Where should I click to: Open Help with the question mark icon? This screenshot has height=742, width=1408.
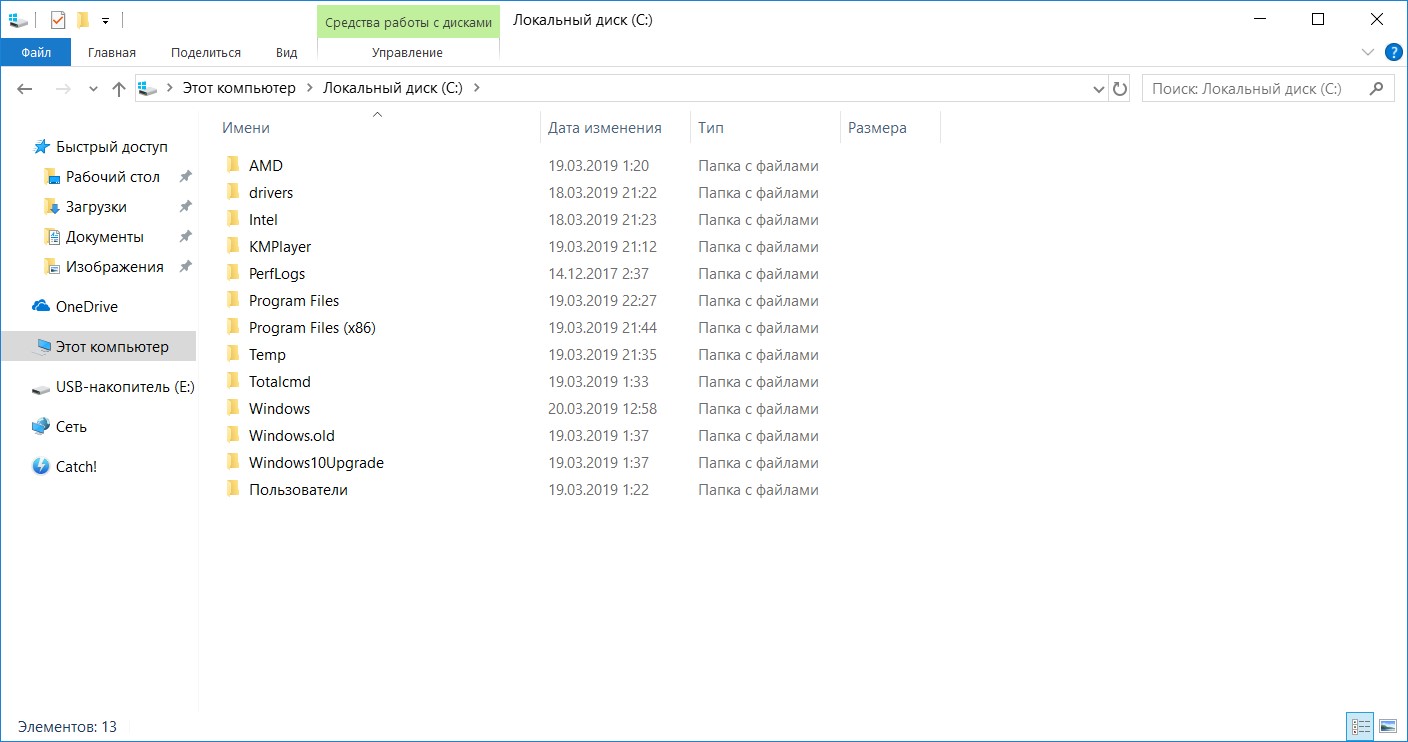tap(1394, 52)
